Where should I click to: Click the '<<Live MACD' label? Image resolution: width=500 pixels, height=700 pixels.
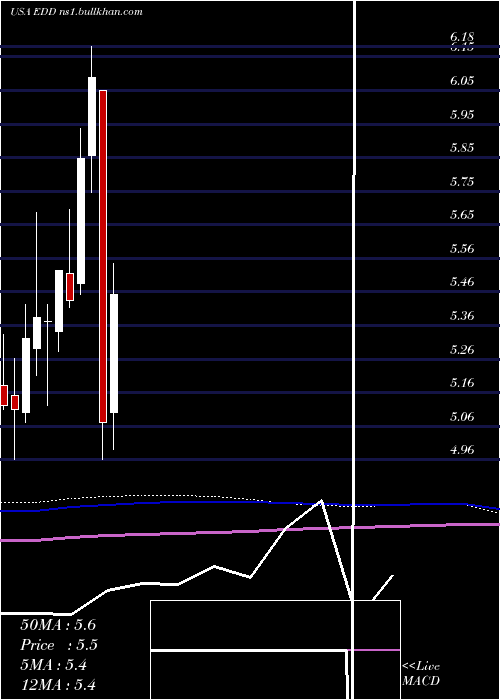(421, 673)
